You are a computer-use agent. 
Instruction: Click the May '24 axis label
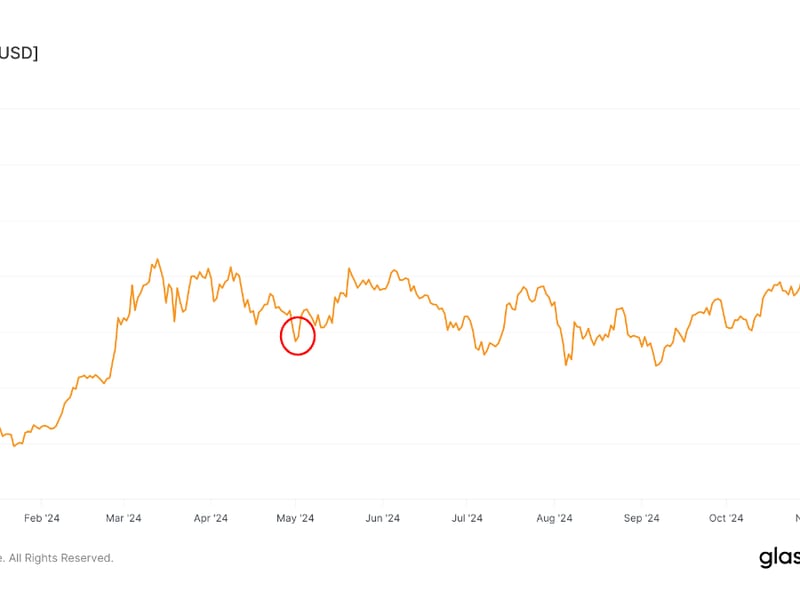pos(295,518)
